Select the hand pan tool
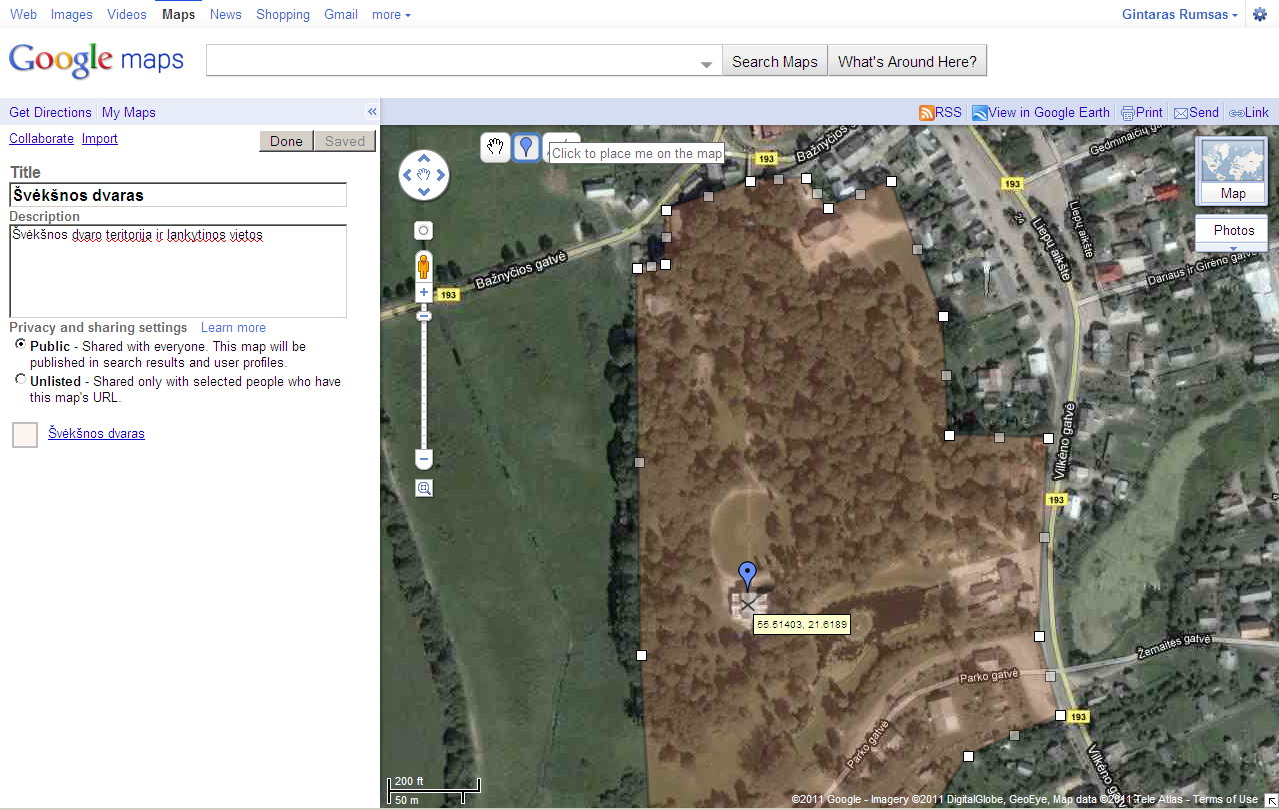This screenshot has width=1279, height=810. click(495, 148)
